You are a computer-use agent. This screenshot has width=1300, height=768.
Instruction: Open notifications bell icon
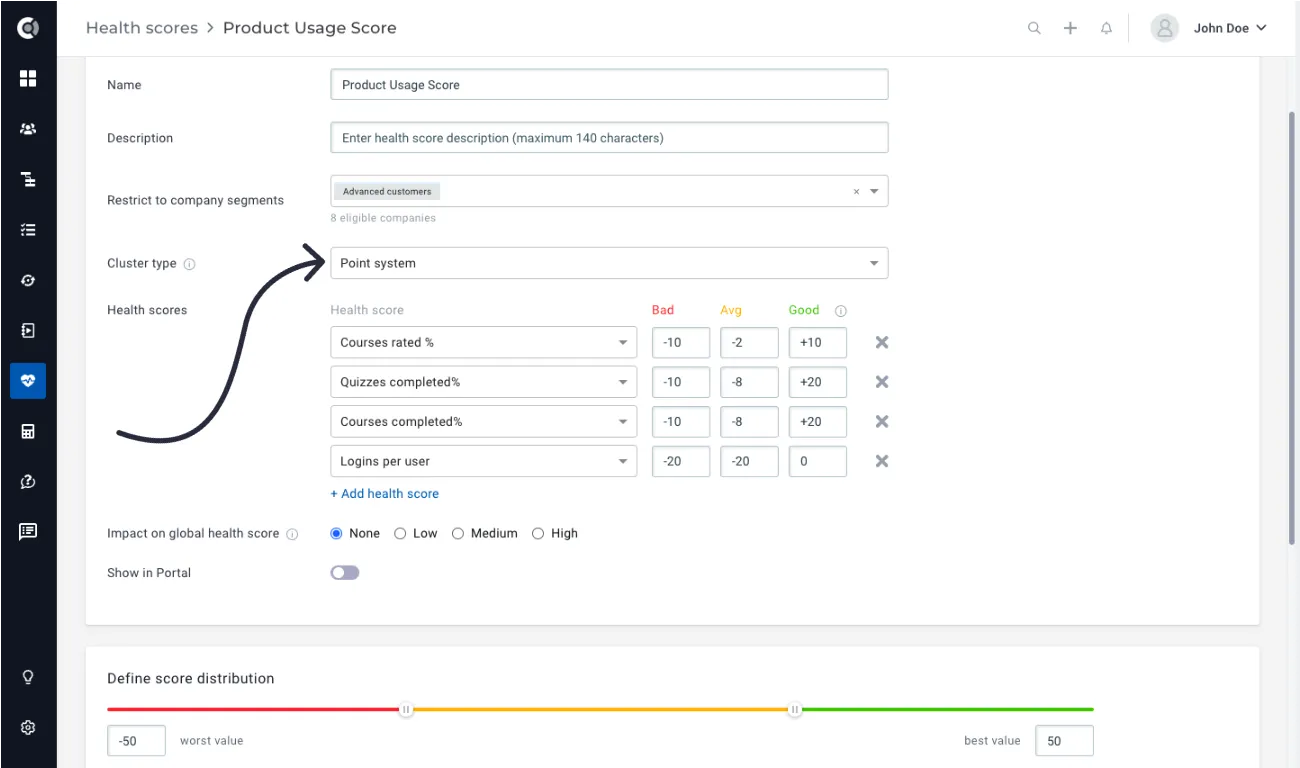tap(1106, 28)
